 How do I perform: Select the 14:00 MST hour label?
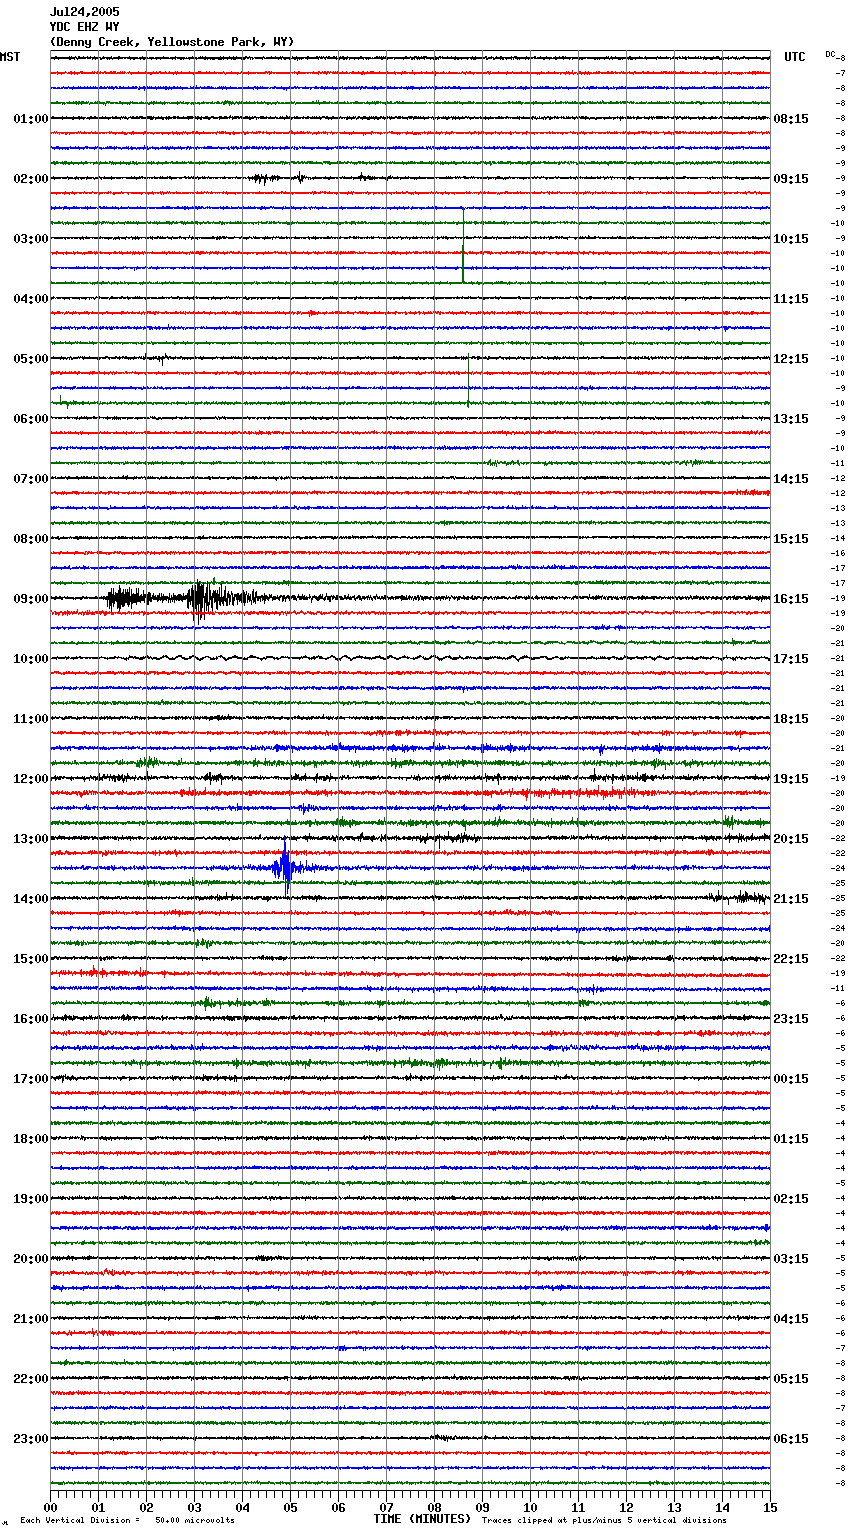(x=30, y=899)
